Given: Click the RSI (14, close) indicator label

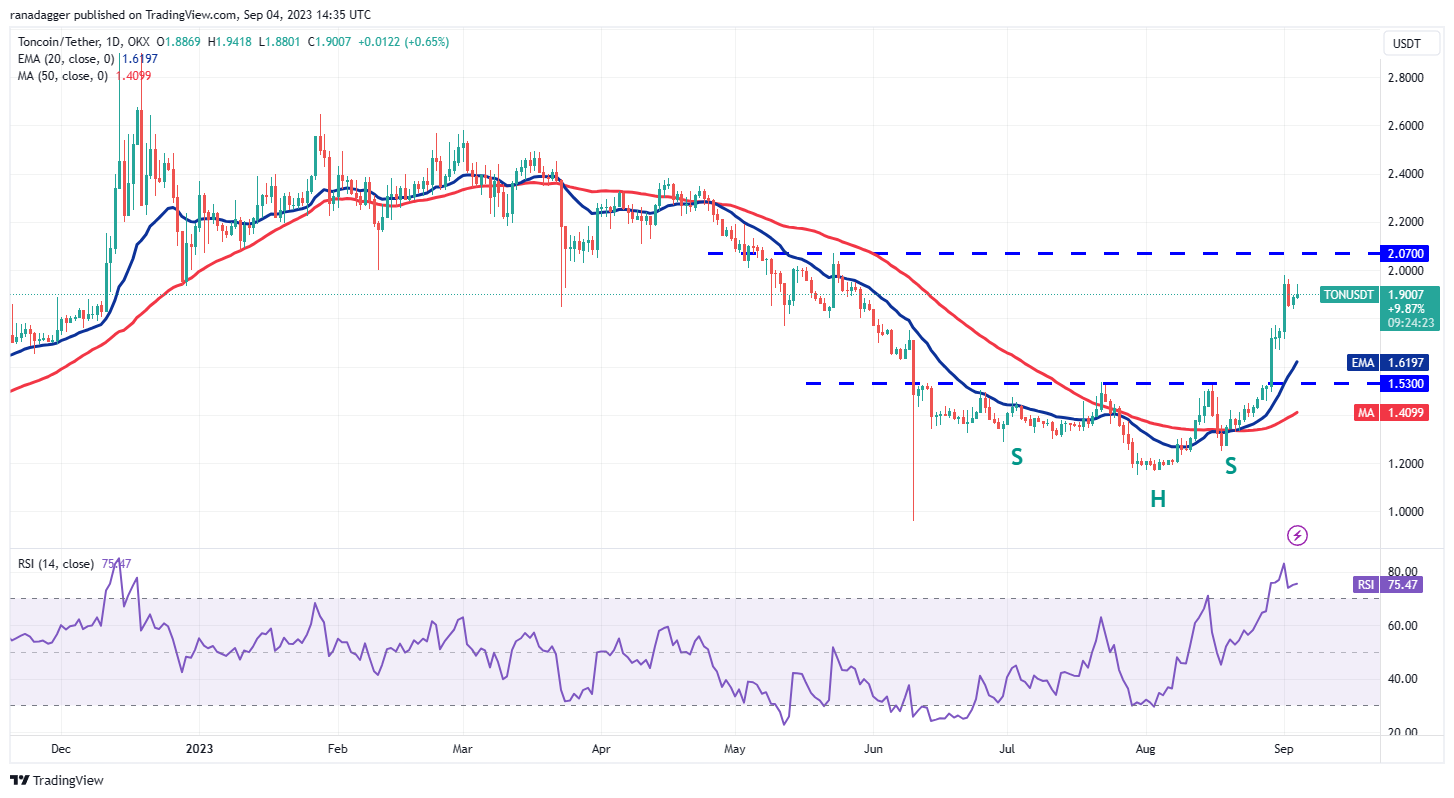Looking at the screenshot, I should (x=55, y=563).
